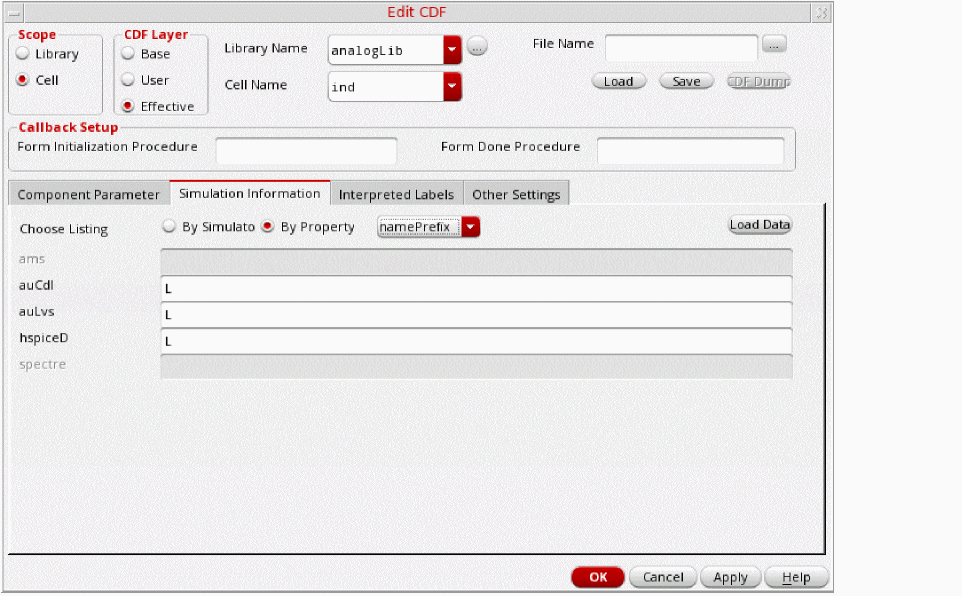This screenshot has height=596, width=962.
Task: Choose the Effective CDF layer
Action: coord(128,106)
